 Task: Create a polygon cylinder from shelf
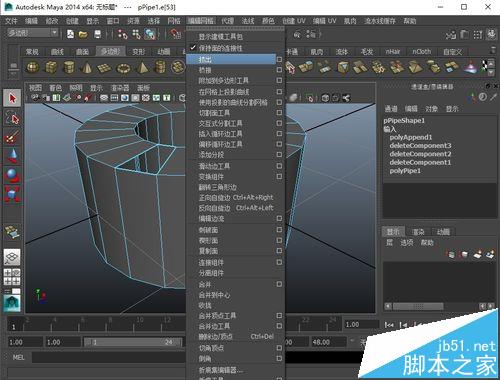[x=69, y=67]
